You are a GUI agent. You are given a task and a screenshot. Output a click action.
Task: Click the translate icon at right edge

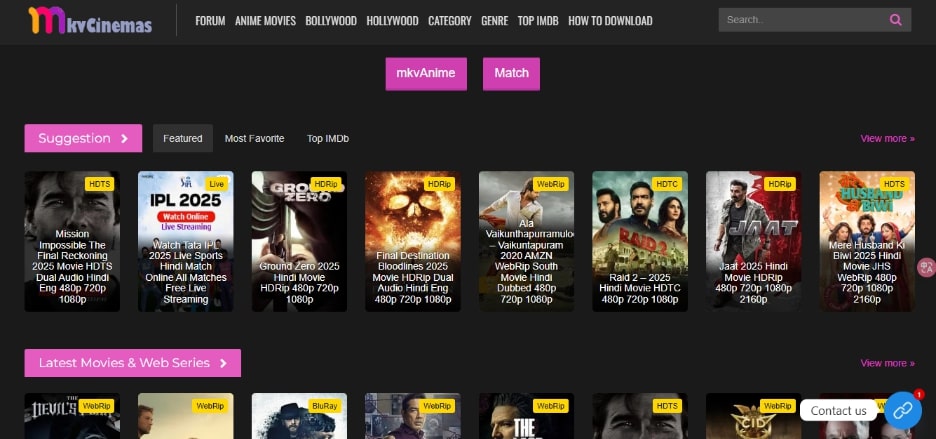tap(927, 267)
